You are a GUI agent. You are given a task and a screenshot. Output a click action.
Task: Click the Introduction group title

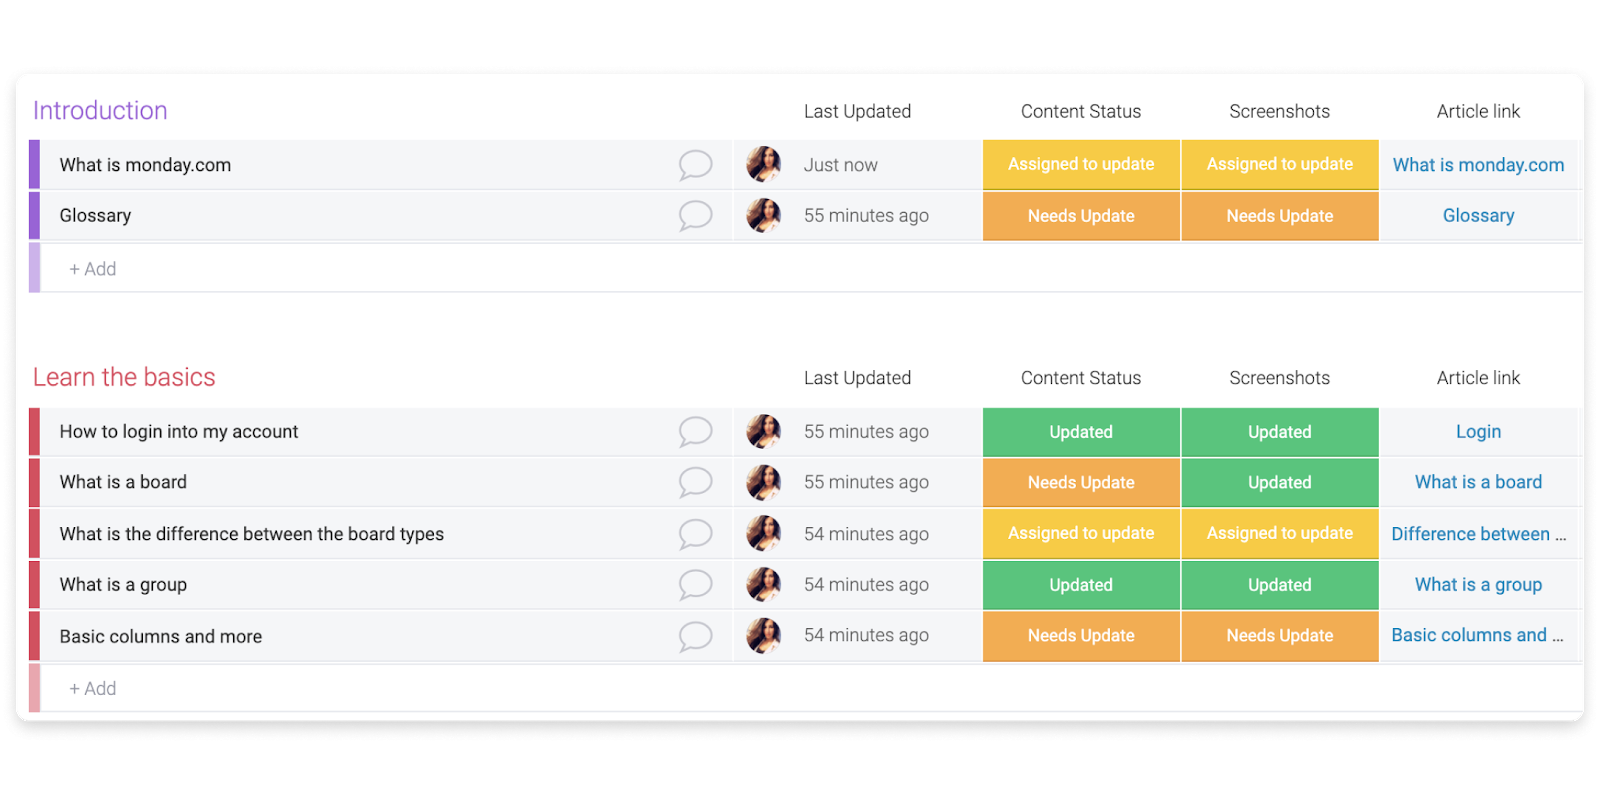(x=99, y=110)
